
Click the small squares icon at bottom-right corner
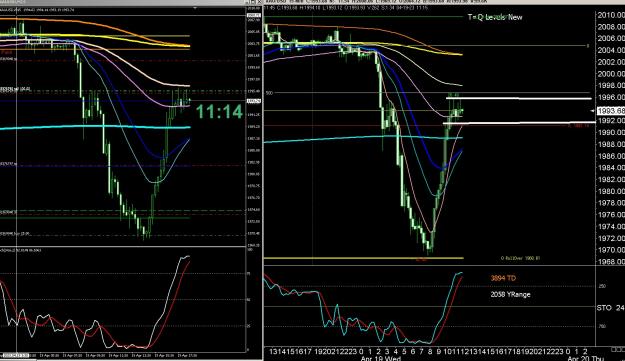pyautogui.click(x=618, y=349)
